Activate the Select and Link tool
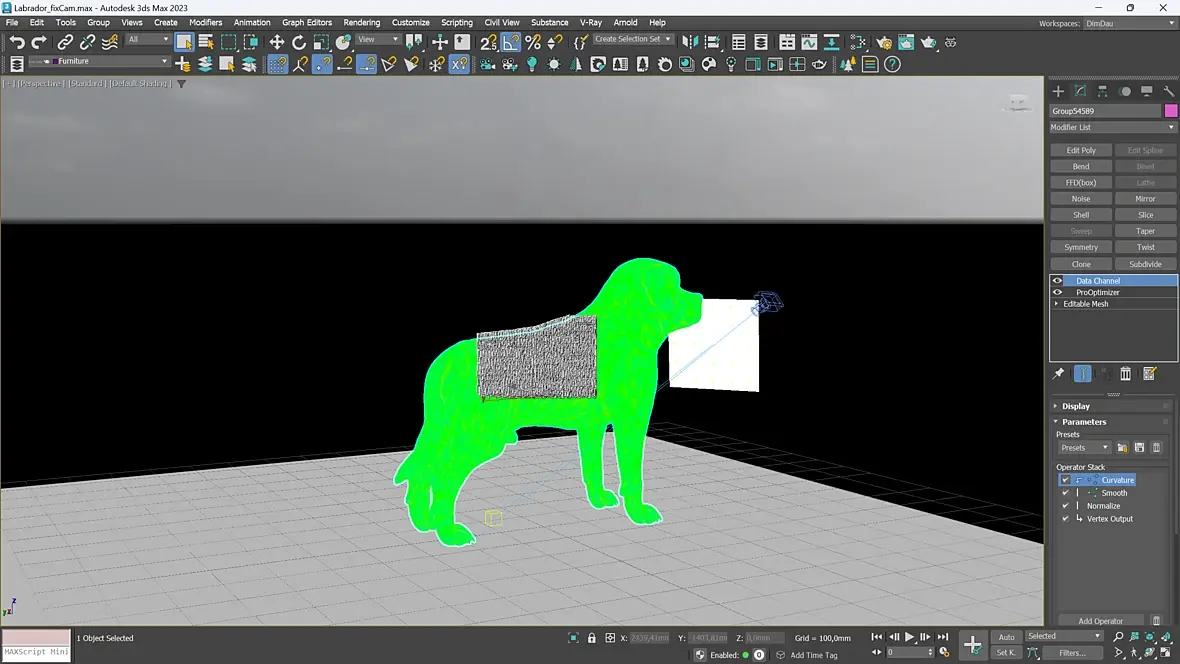This screenshot has width=1180, height=664. (x=65, y=42)
